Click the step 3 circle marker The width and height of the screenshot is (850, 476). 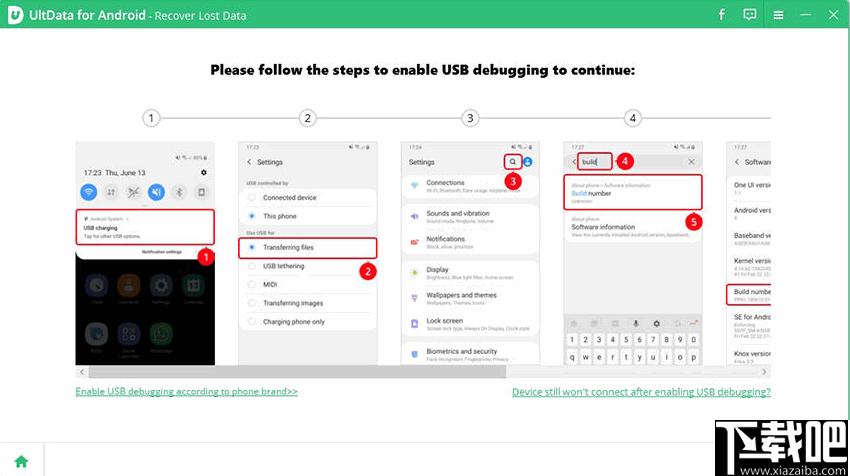pos(470,118)
